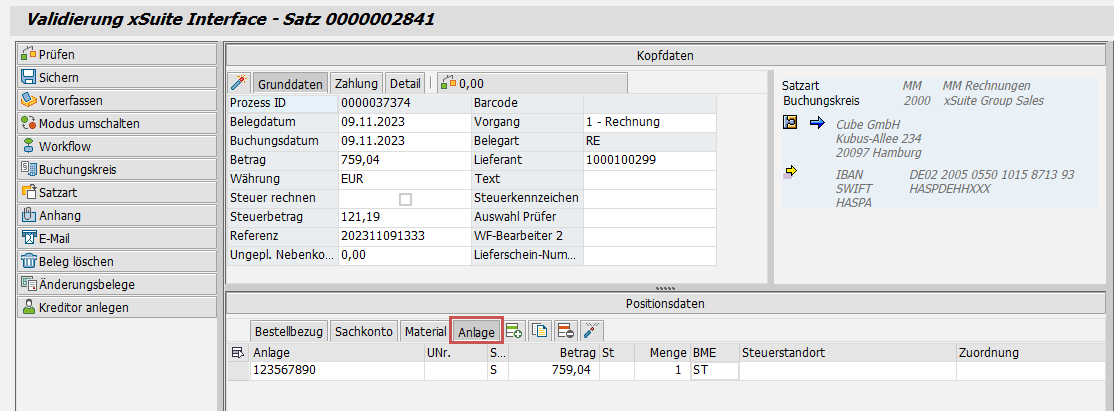Click the Lieferant field 1000100299
Image resolution: width=1114 pixels, height=411 pixels.
pyautogui.click(x=649, y=160)
